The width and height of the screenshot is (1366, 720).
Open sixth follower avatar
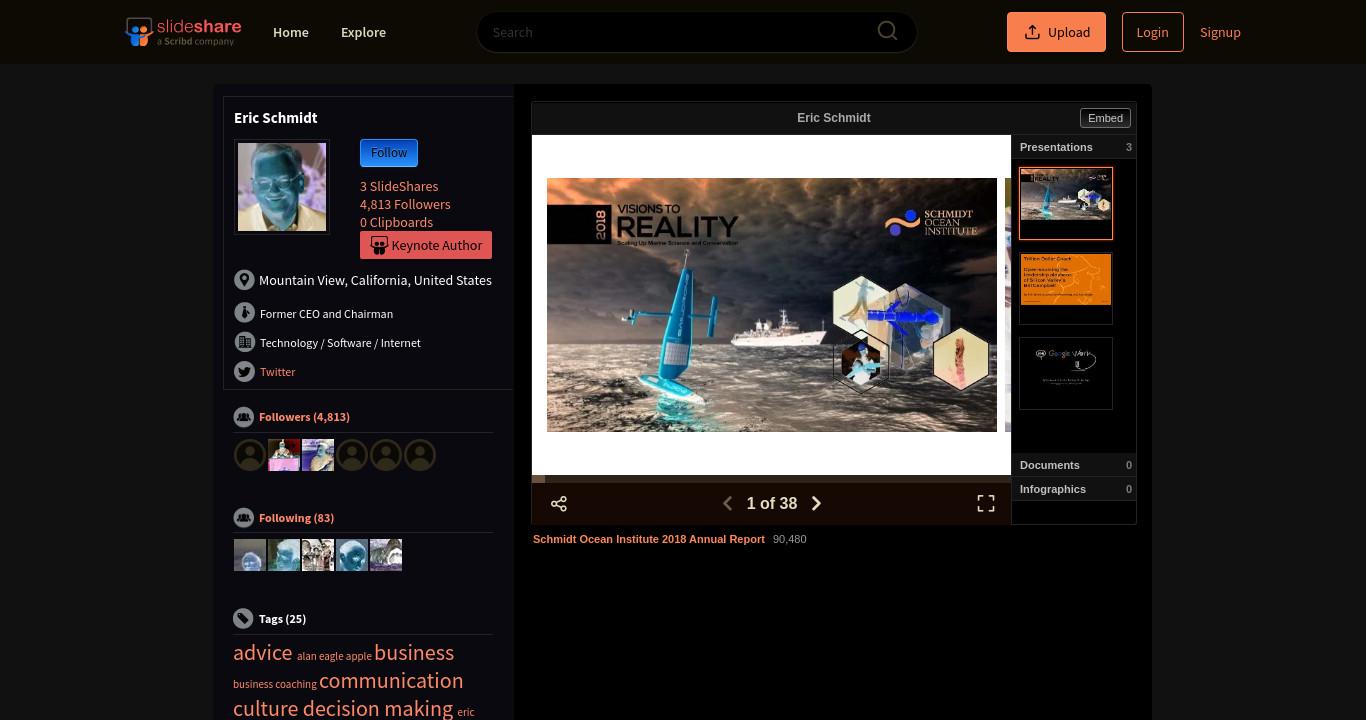pyautogui.click(x=420, y=455)
